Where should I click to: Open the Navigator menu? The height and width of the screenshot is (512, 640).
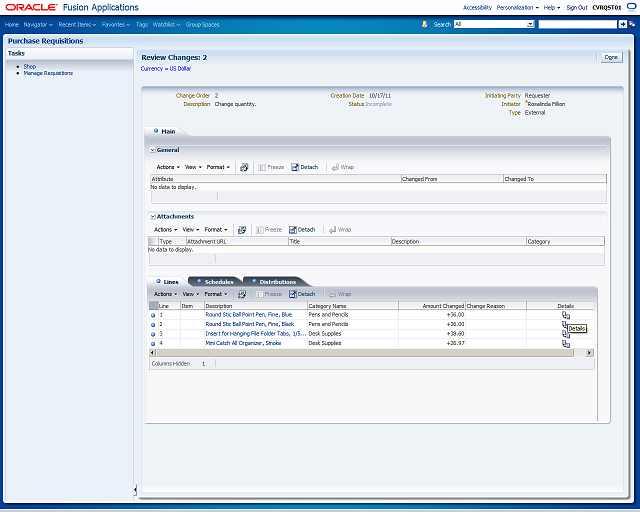click(x=38, y=25)
